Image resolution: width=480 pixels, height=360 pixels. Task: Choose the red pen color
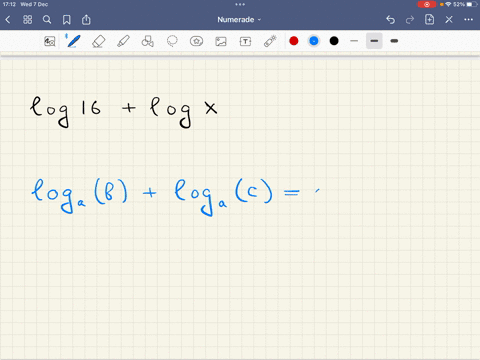click(294, 41)
